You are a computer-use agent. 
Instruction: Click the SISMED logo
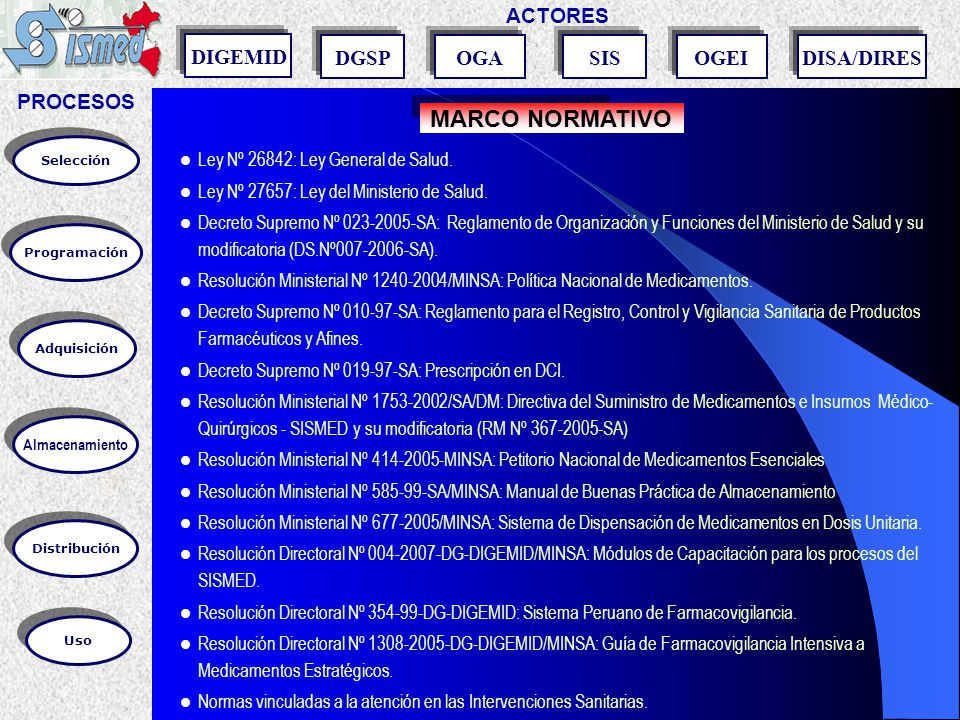pyautogui.click(x=82, y=39)
